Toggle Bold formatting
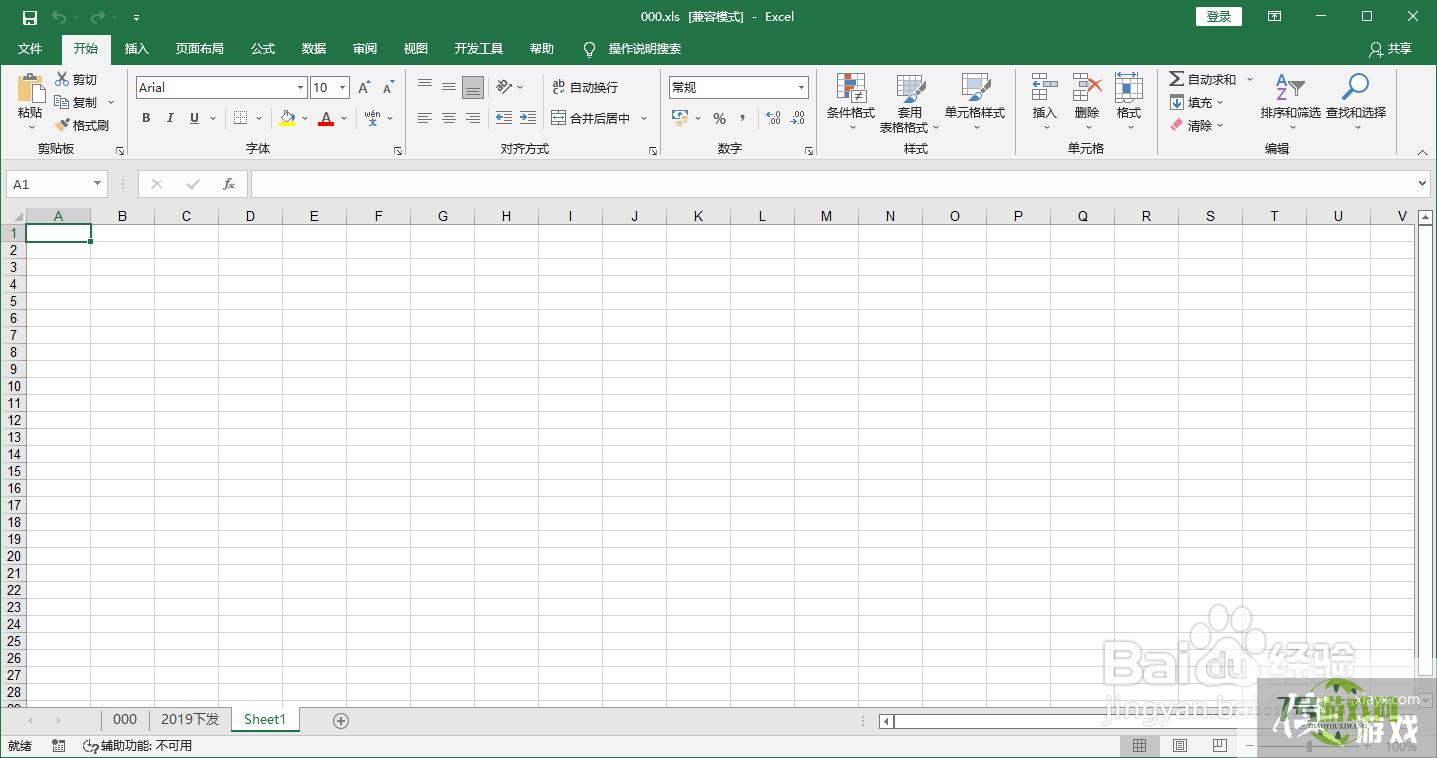 click(146, 118)
